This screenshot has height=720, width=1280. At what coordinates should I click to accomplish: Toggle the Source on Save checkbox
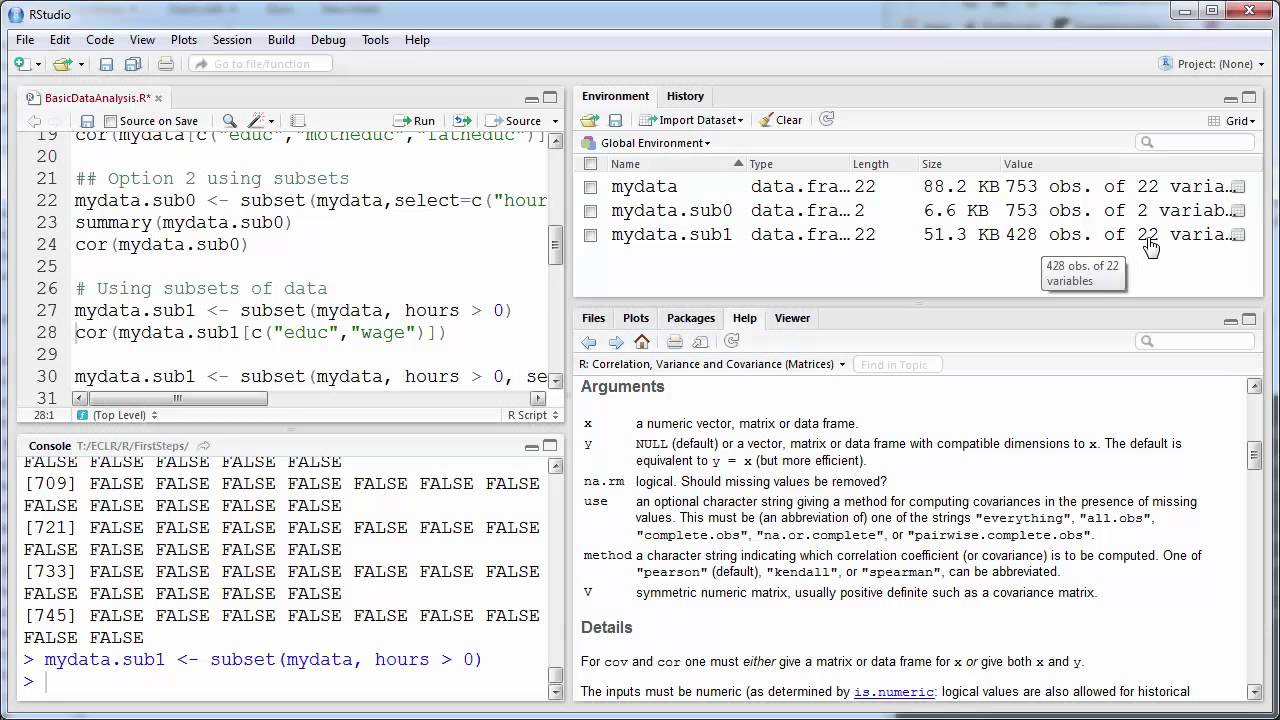tap(111, 121)
